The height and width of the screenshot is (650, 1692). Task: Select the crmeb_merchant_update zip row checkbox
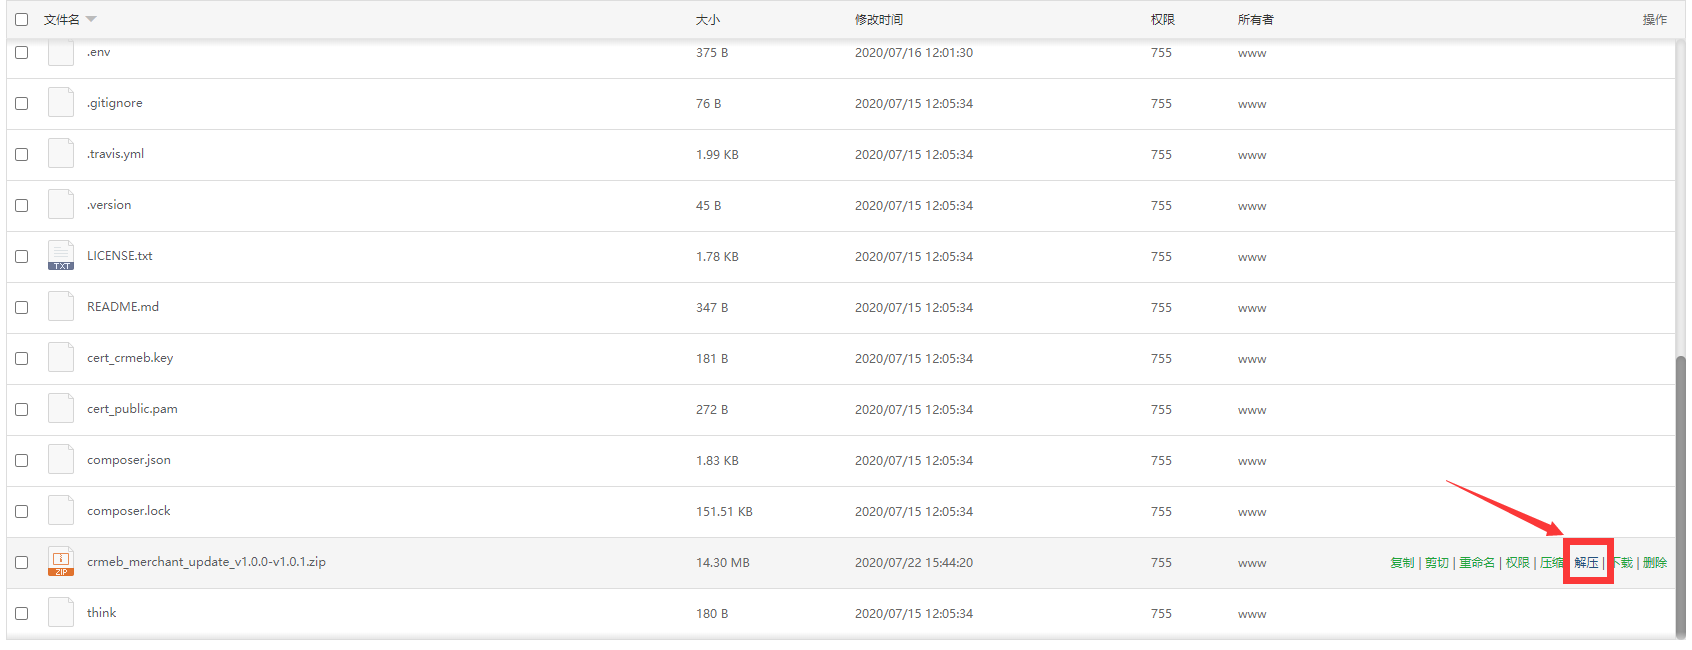[x=22, y=562]
